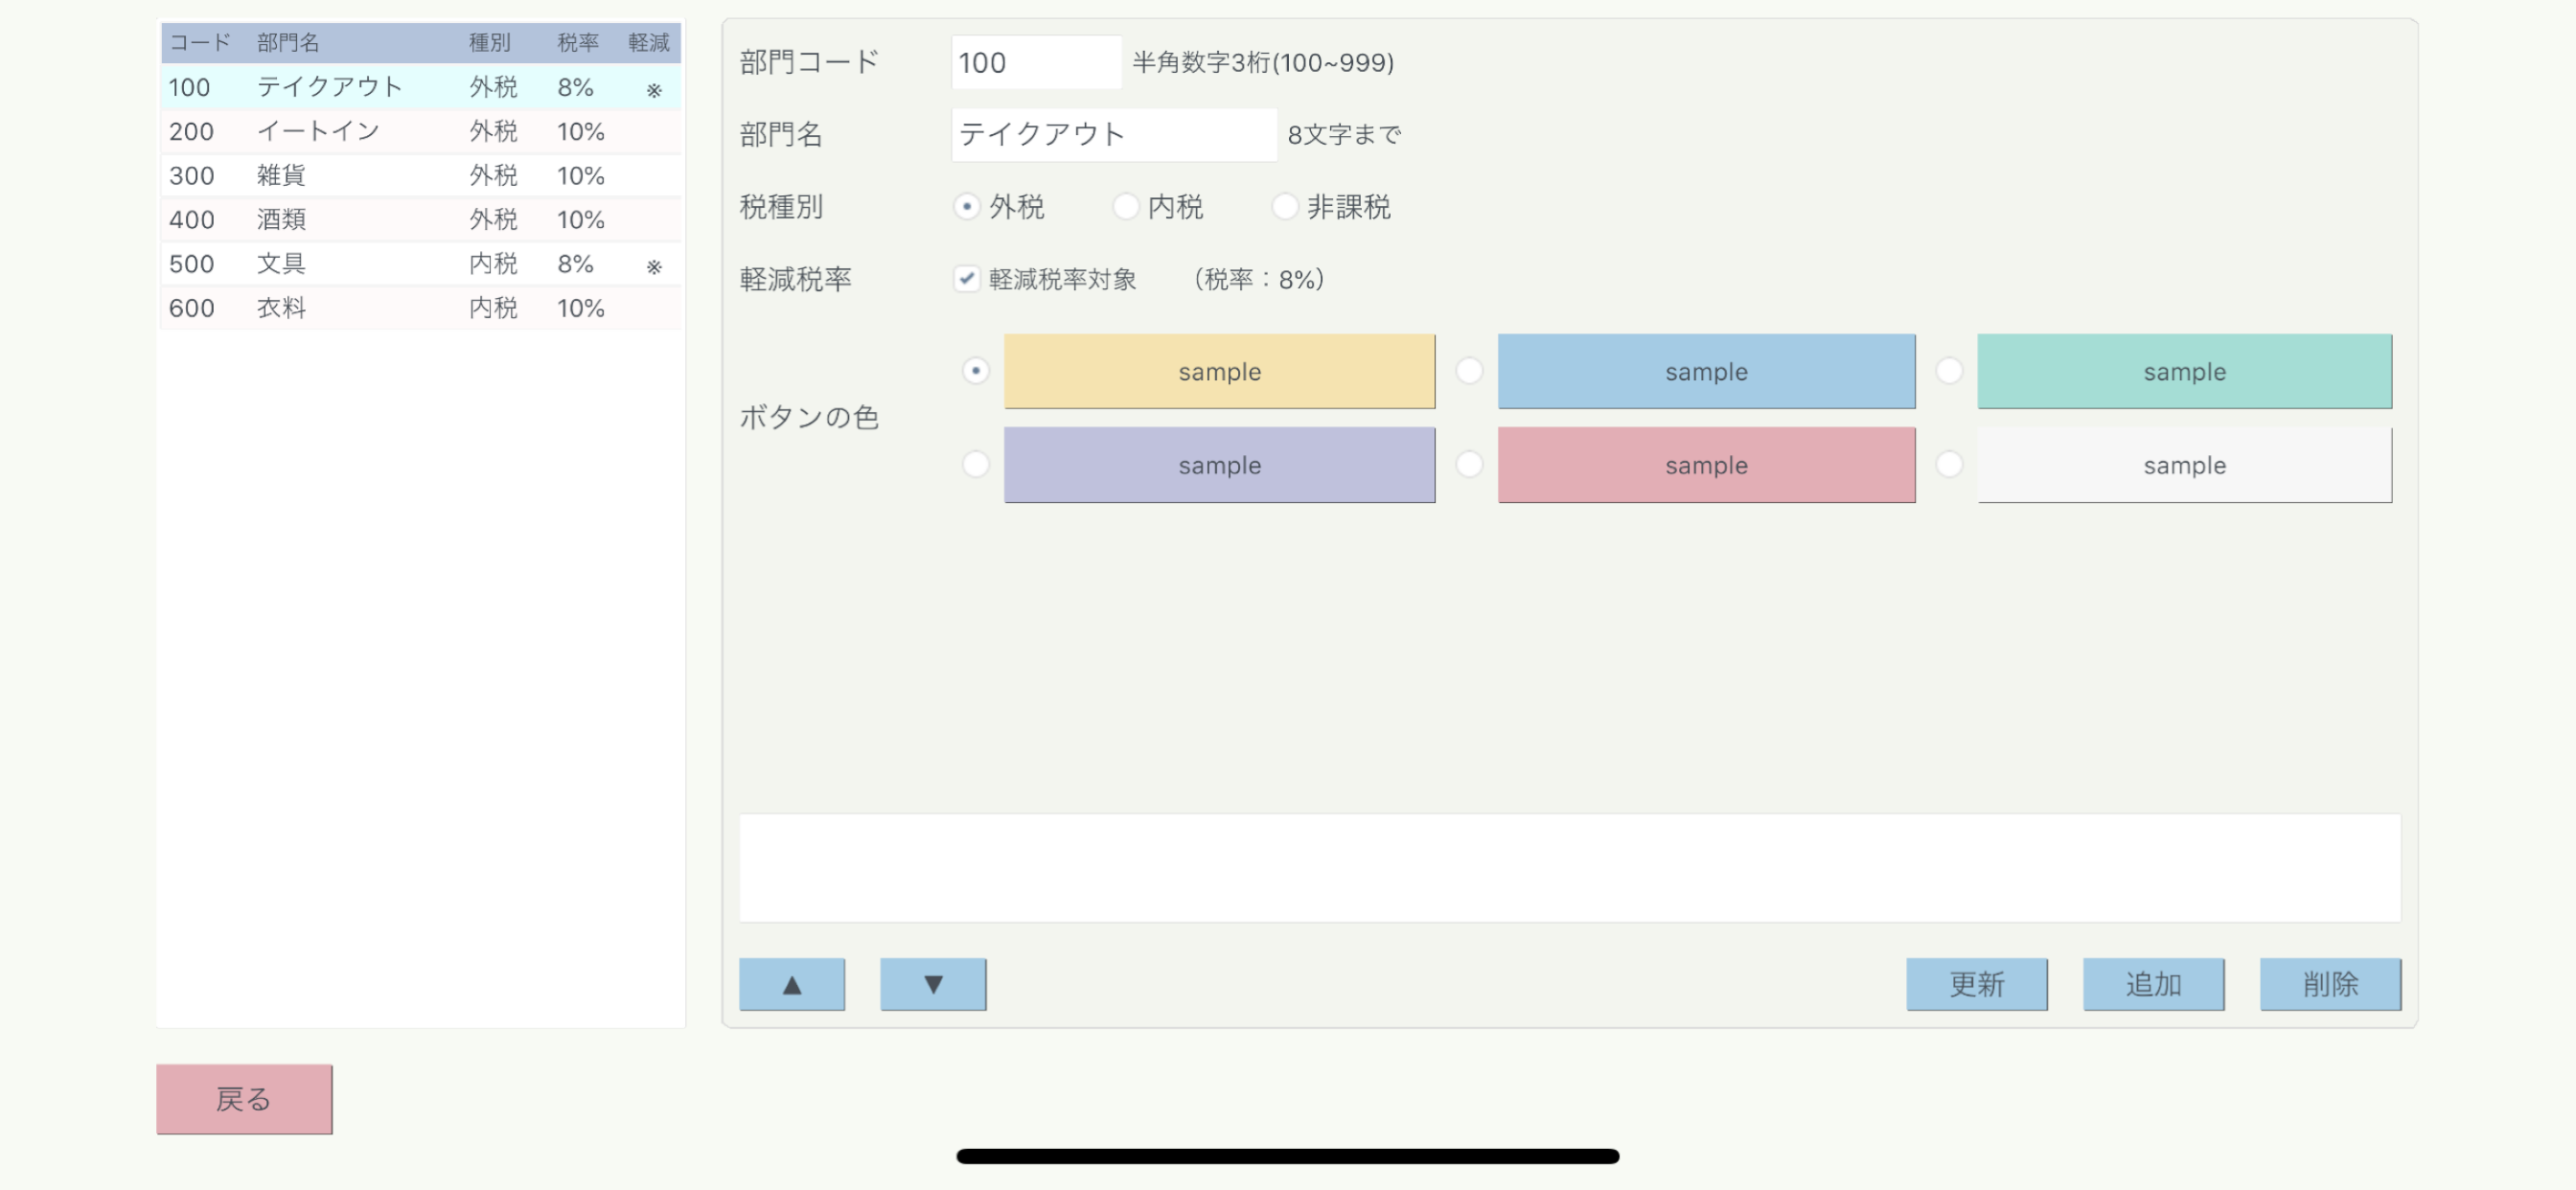Image resolution: width=2576 pixels, height=1190 pixels.
Task: Go back with the 戻る button
Action: click(x=244, y=1099)
